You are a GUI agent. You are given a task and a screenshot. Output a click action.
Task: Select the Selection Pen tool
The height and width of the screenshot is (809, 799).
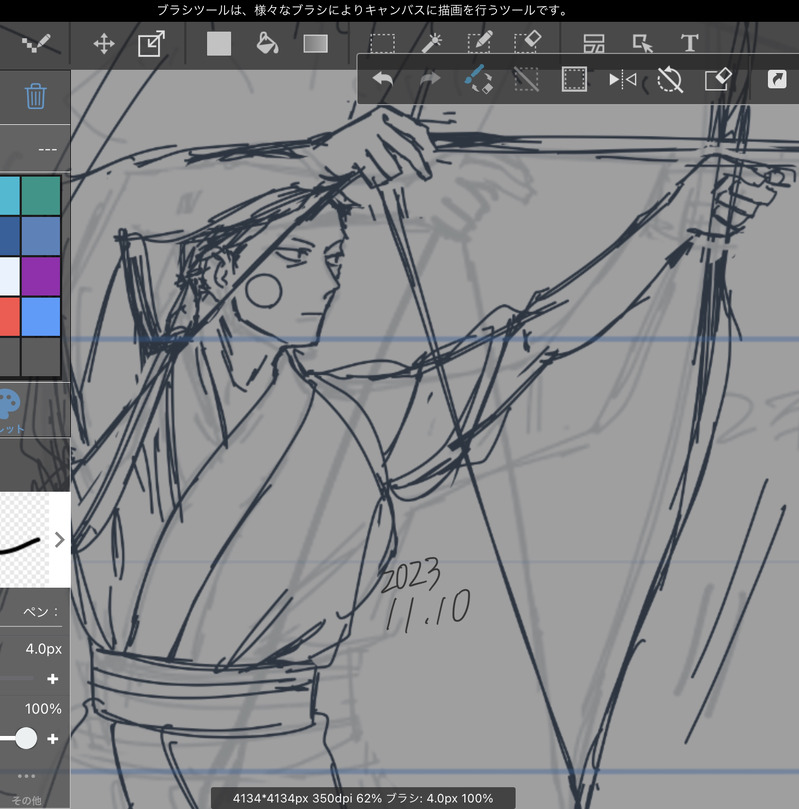point(480,43)
